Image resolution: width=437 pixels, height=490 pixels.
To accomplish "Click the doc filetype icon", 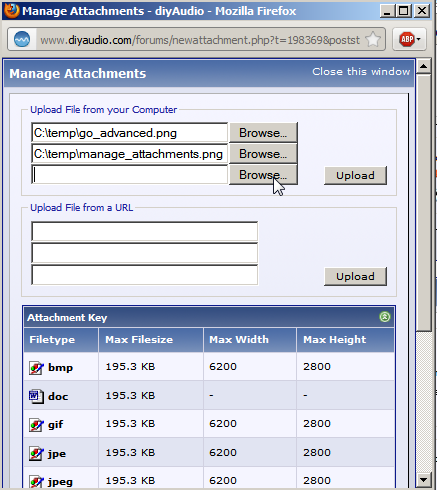I will click(x=36, y=396).
